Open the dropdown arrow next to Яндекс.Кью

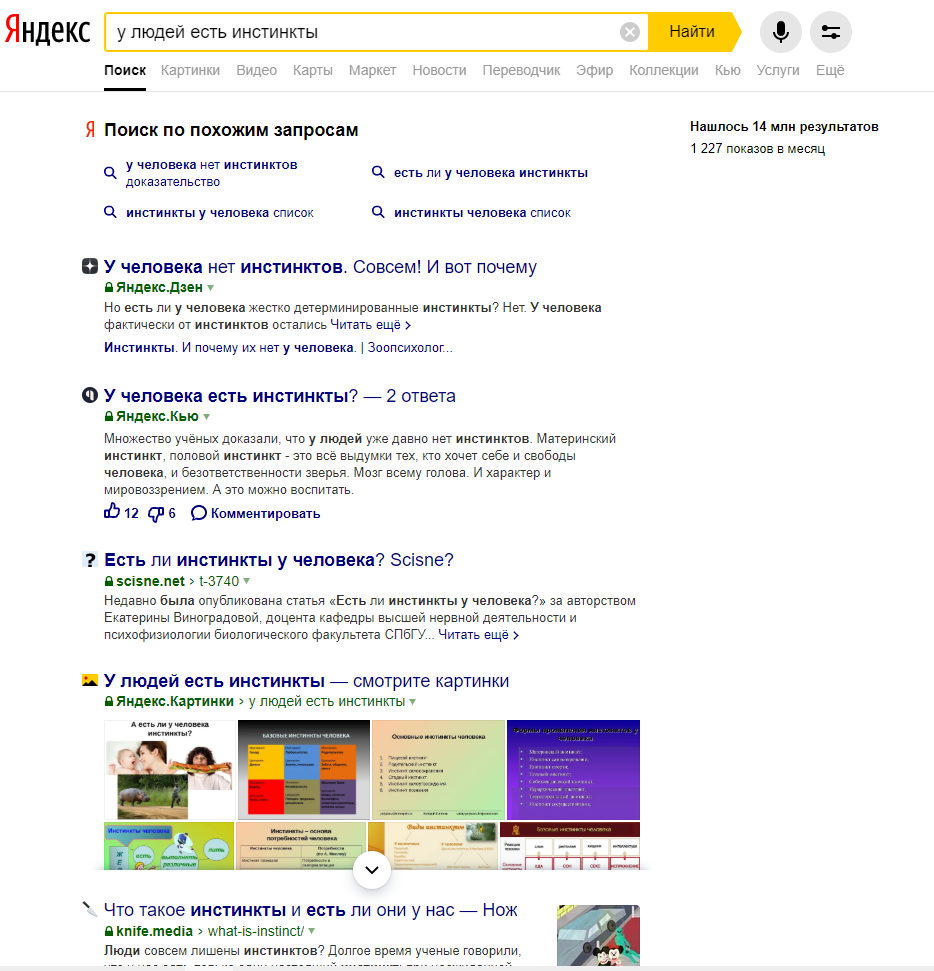(x=207, y=417)
